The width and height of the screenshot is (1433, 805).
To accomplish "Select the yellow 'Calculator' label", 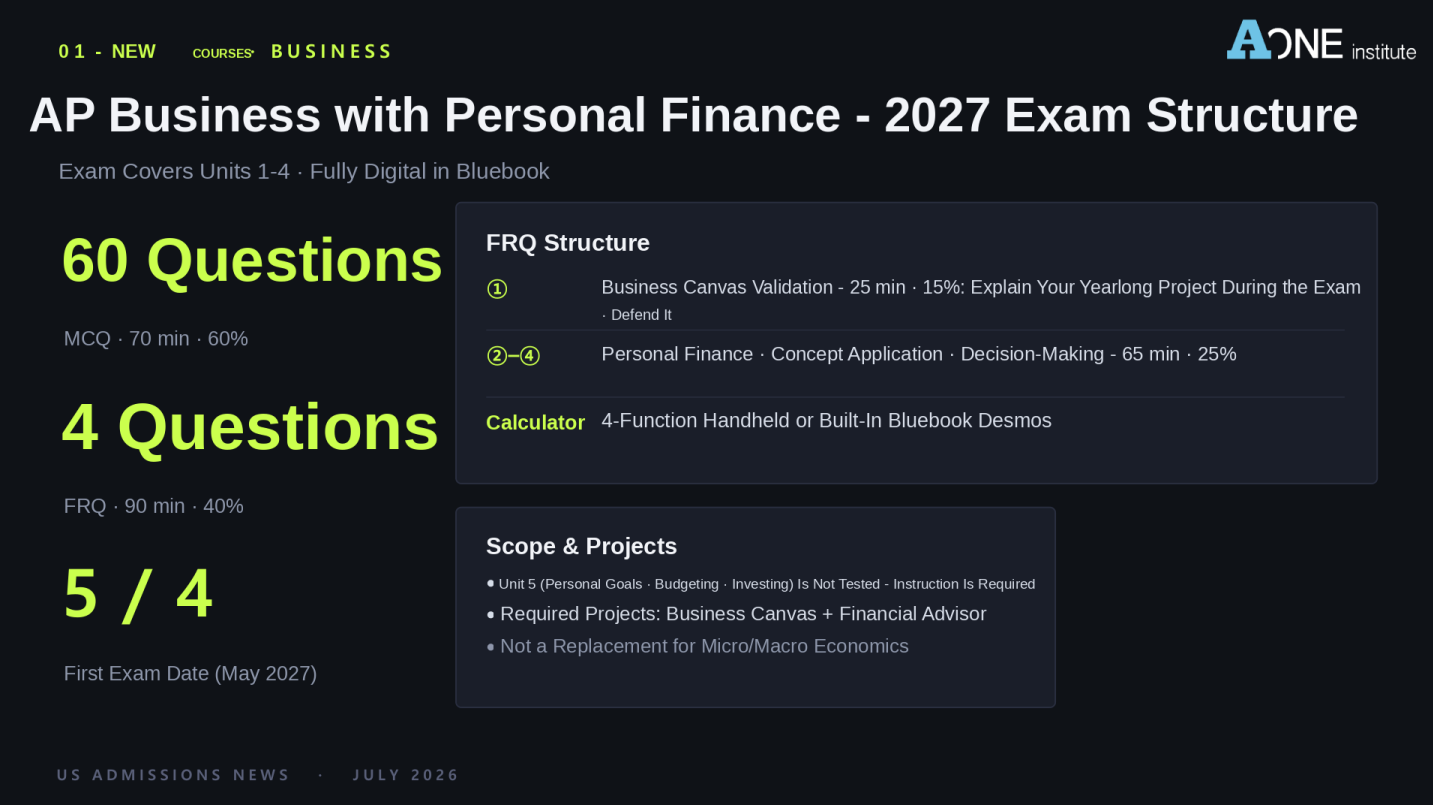I will 535,423.
